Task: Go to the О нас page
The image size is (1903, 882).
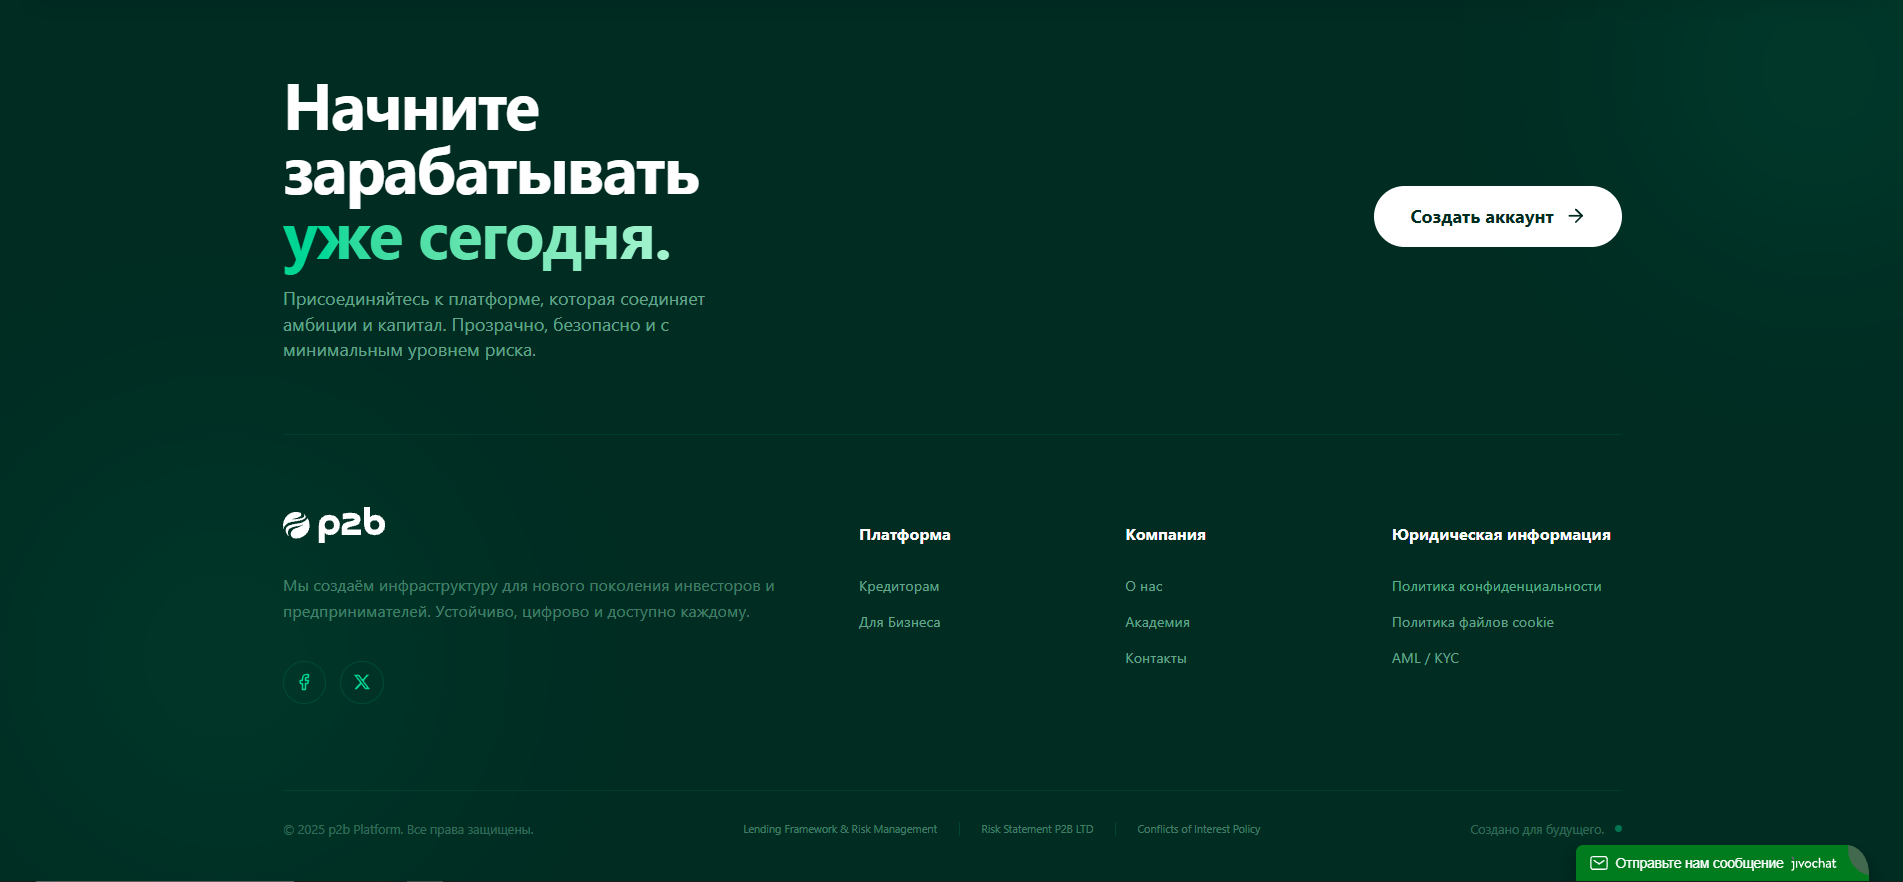Action: [1144, 586]
